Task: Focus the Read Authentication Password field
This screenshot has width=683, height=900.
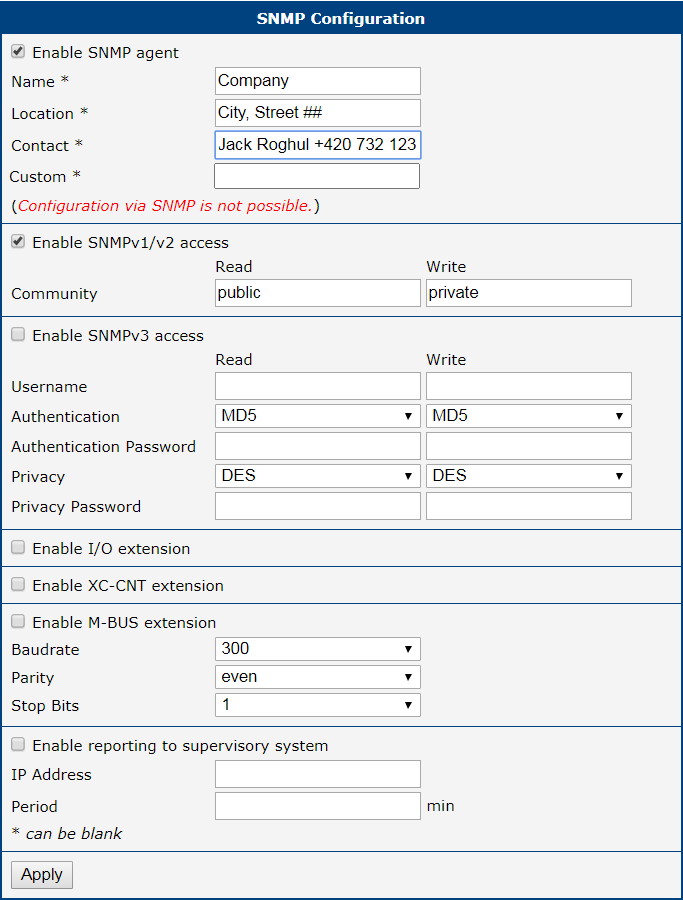Action: (x=318, y=446)
